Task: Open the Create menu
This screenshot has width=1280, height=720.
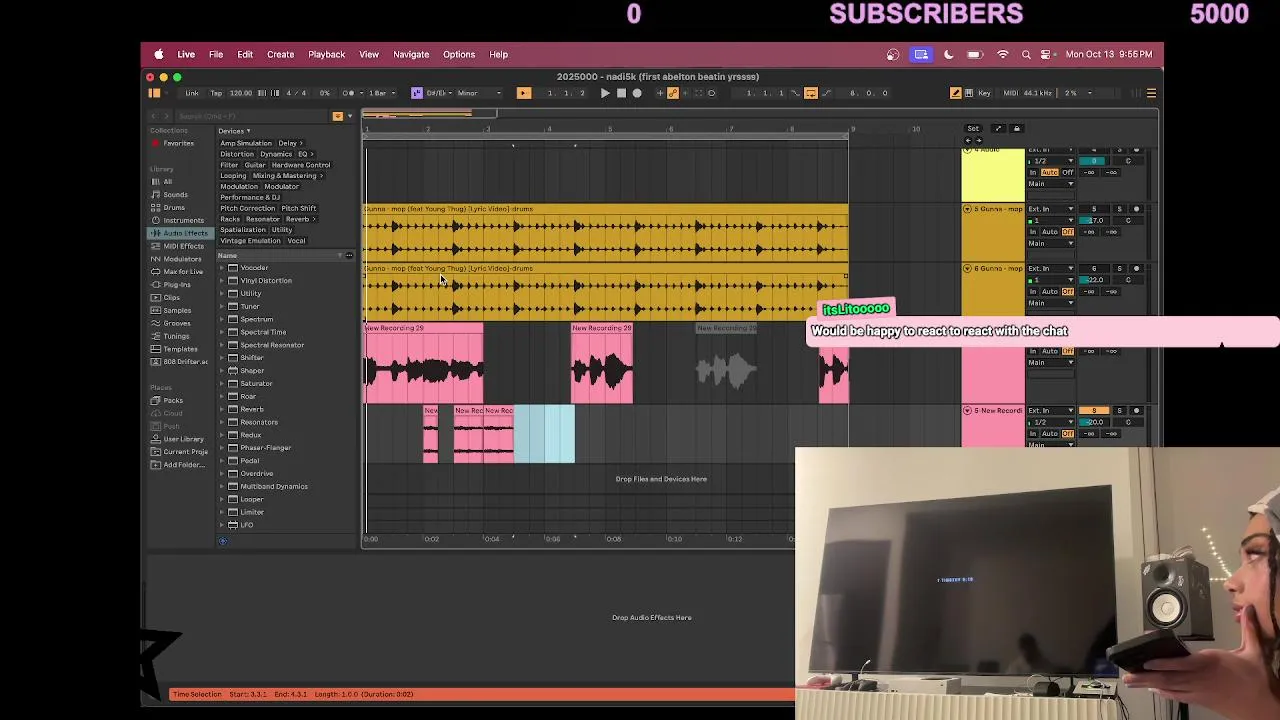Action: (280, 54)
